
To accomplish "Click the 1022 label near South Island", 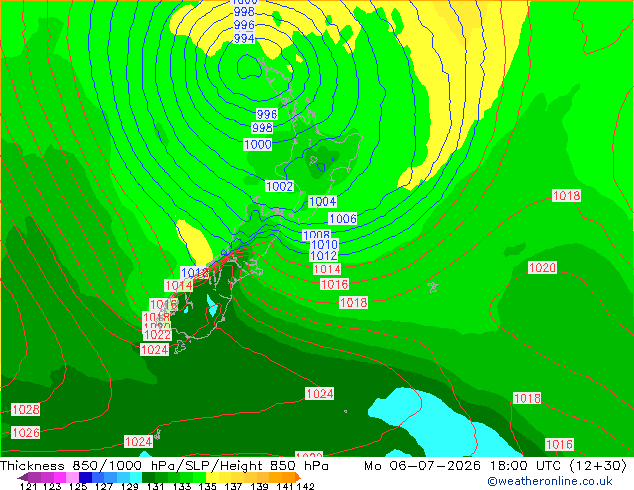I will coord(157,335).
